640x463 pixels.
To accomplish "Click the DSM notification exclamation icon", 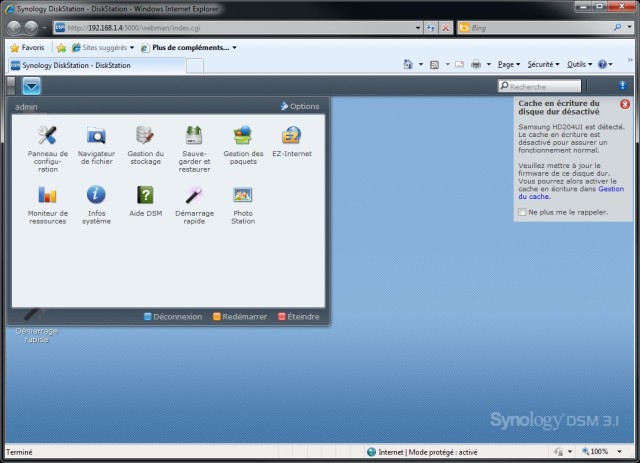I will tap(622, 85).
